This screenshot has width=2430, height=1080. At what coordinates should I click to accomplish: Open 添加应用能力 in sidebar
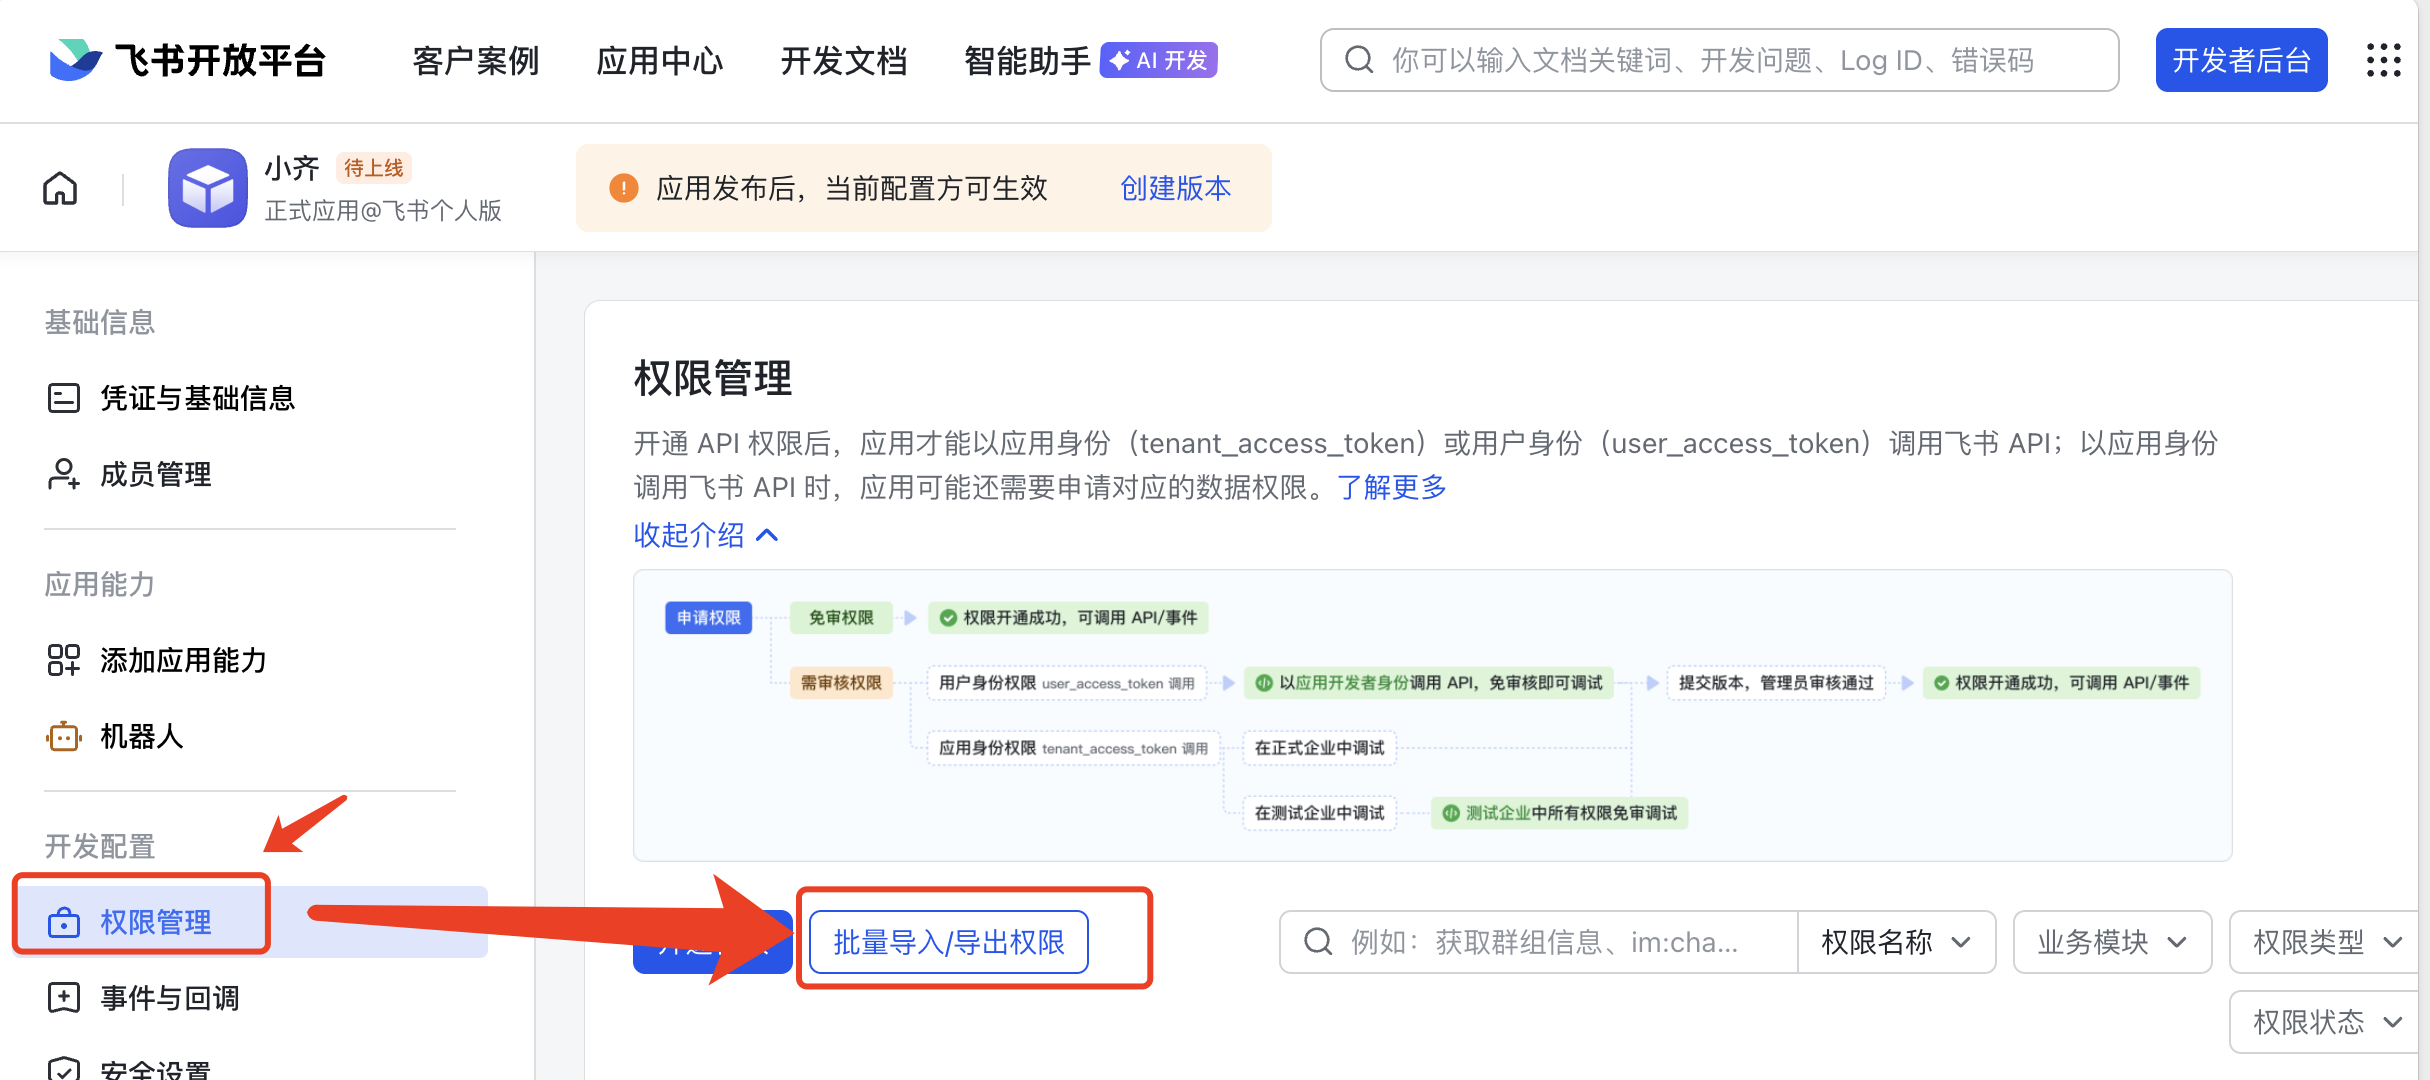coord(182,661)
